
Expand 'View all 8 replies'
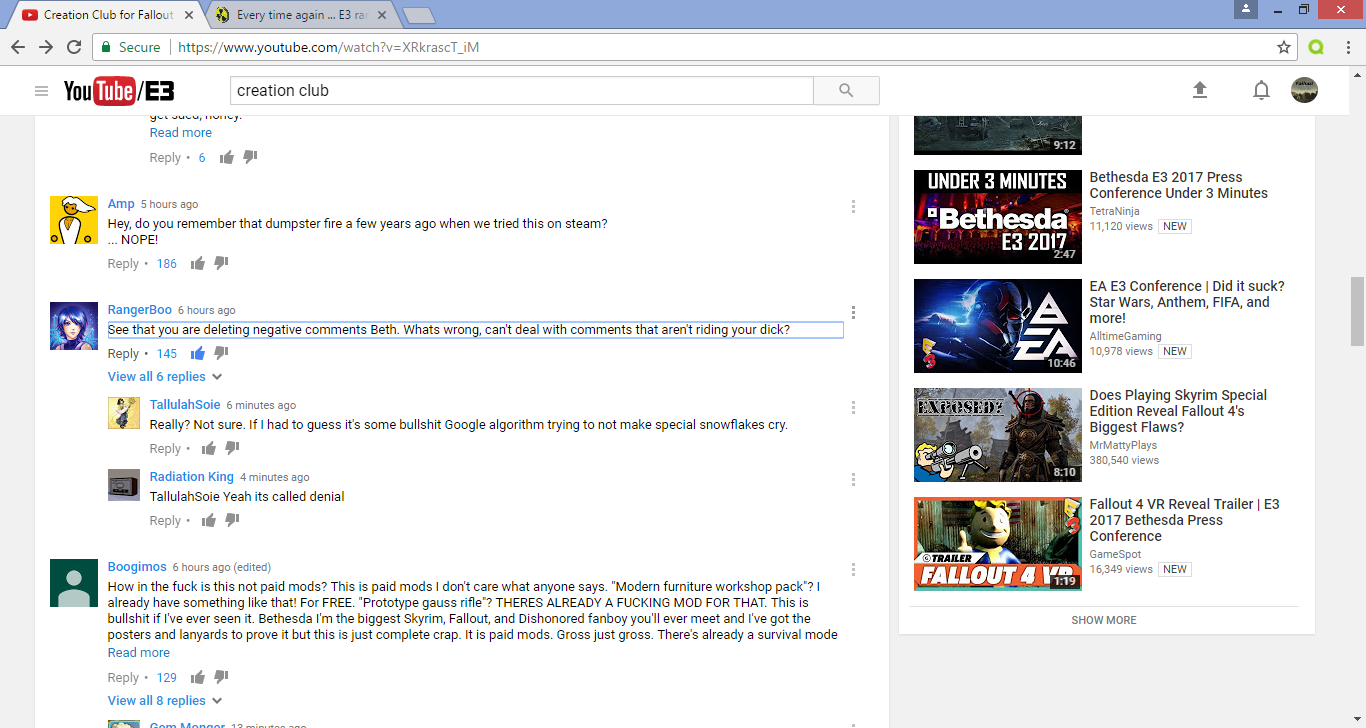pyautogui.click(x=165, y=701)
